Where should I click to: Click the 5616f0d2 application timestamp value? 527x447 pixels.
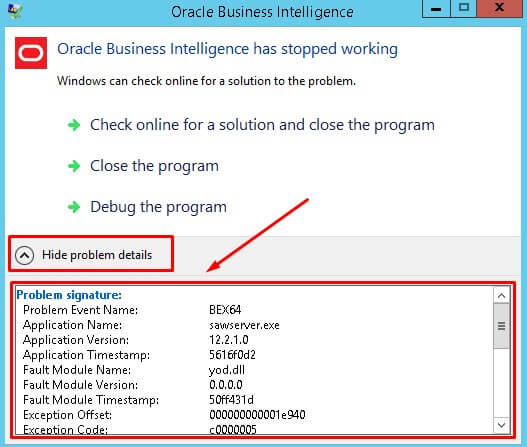(232, 355)
